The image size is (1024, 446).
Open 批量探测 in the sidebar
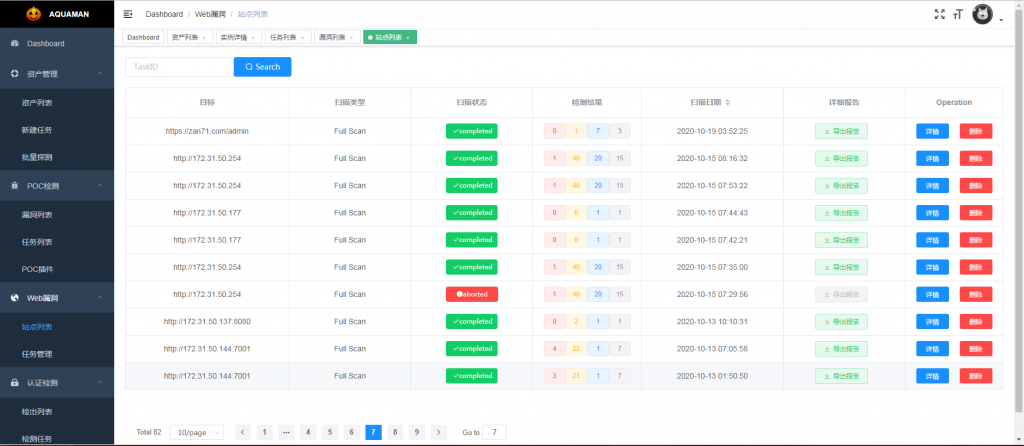click(x=37, y=157)
